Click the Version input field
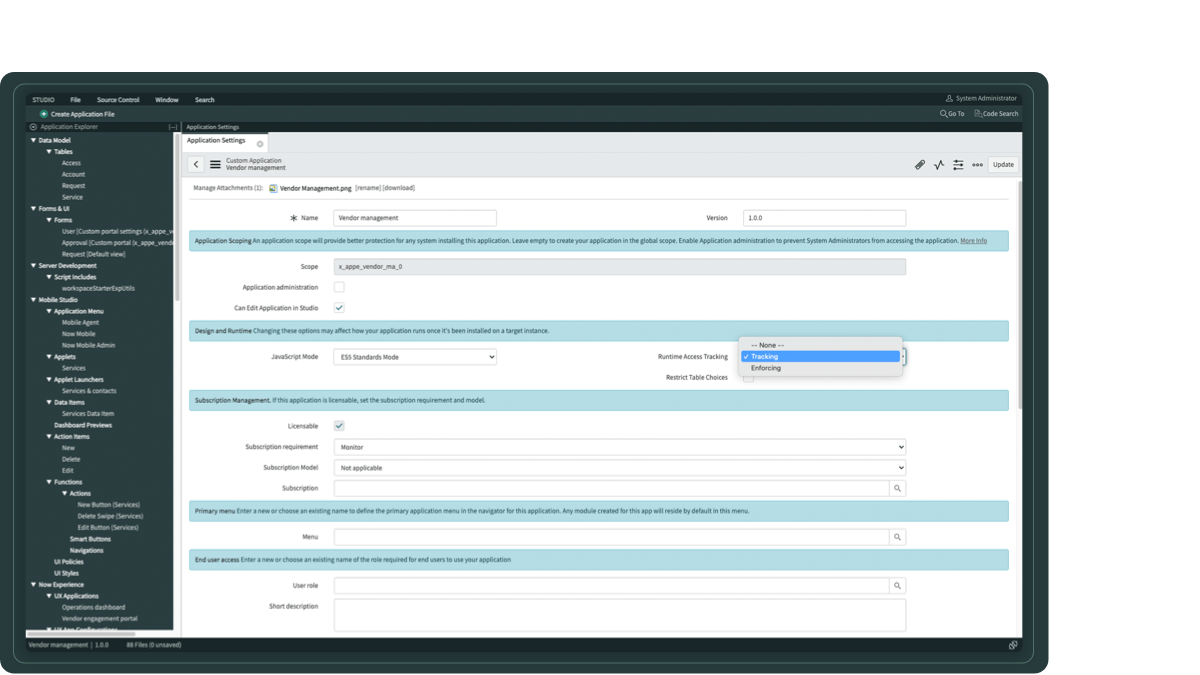 [824, 218]
